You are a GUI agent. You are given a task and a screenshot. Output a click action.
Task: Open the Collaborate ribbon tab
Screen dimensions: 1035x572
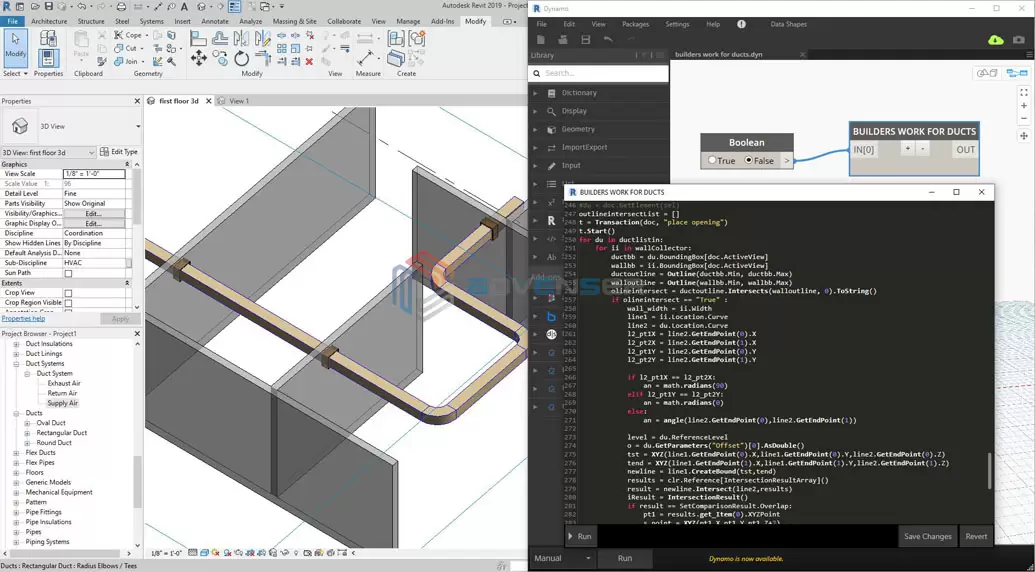pyautogui.click(x=344, y=21)
